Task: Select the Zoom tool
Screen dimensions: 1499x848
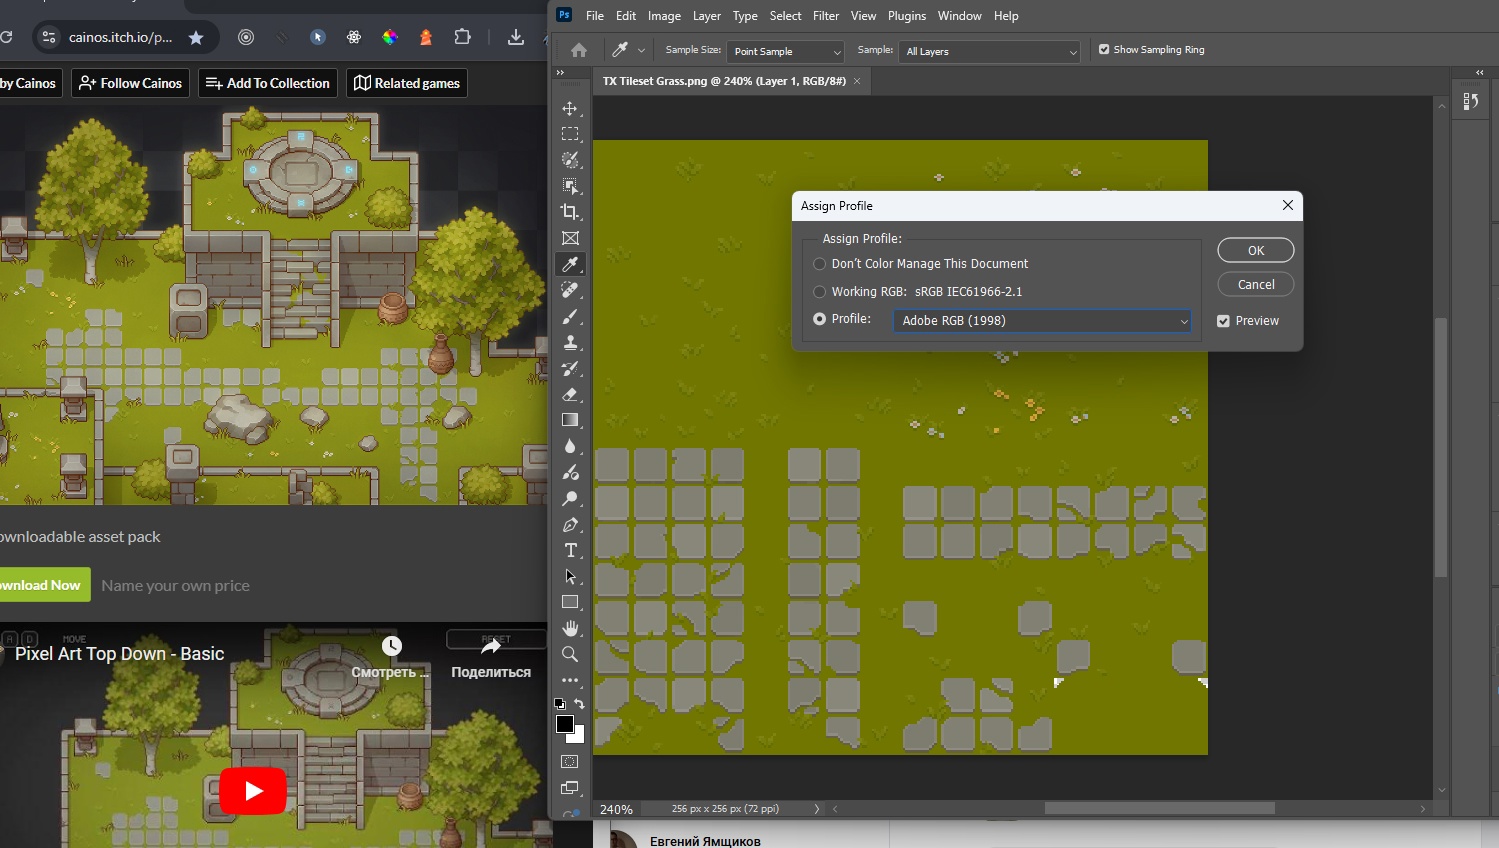Action: (570, 654)
